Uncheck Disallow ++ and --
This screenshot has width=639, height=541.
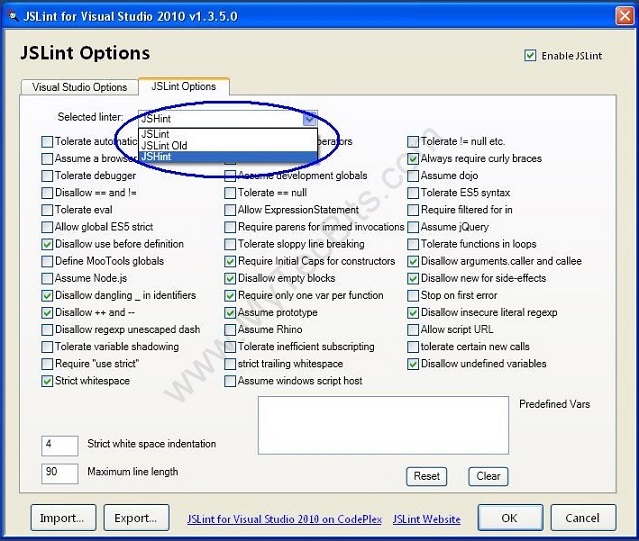point(47,312)
